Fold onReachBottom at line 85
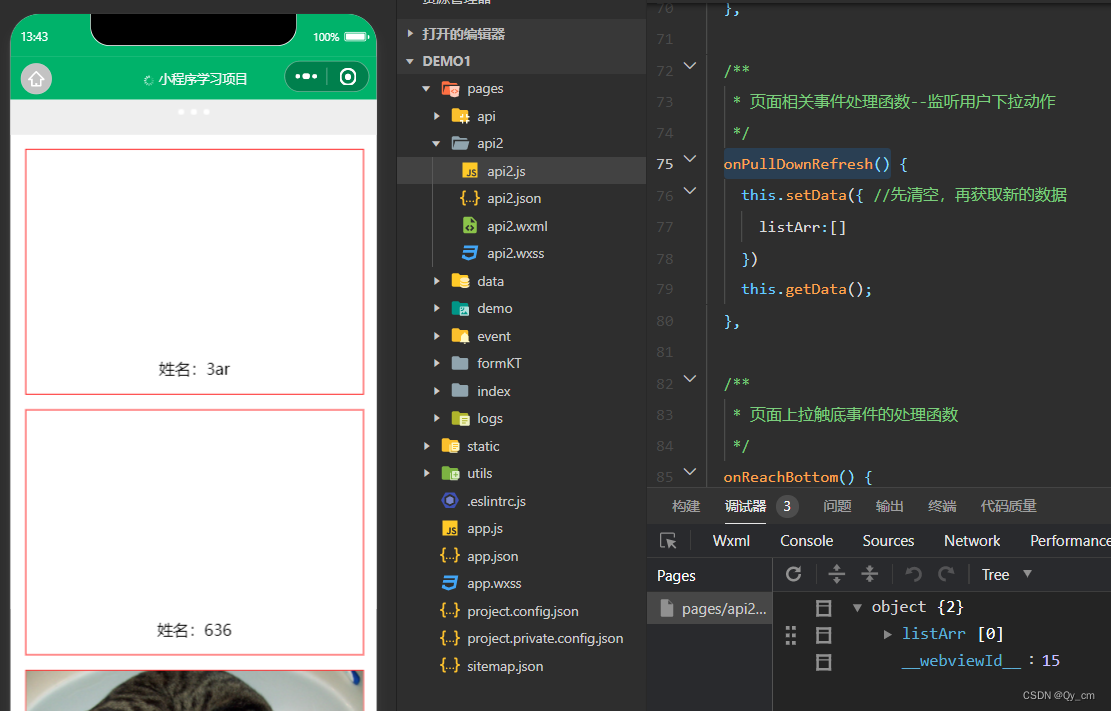The width and height of the screenshot is (1111, 711). tap(689, 471)
